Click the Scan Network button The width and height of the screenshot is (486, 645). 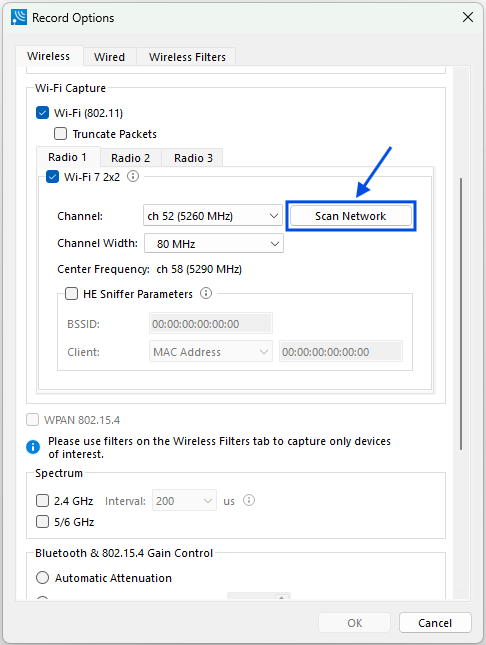351,216
